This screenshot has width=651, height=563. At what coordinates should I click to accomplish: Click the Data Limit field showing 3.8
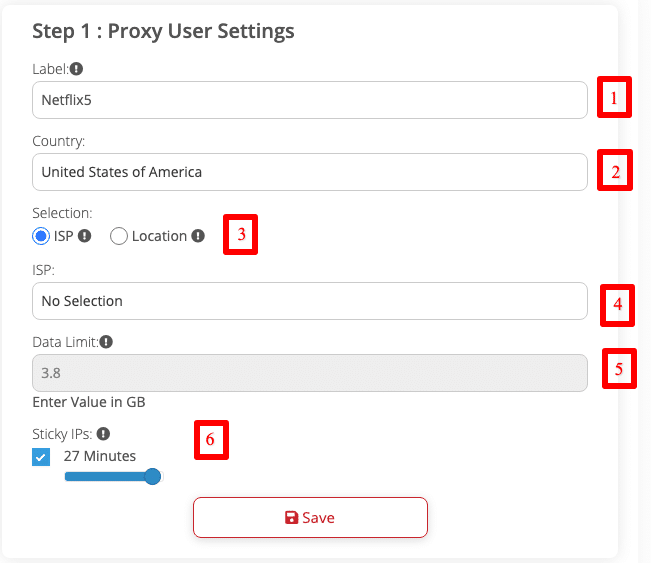309,373
